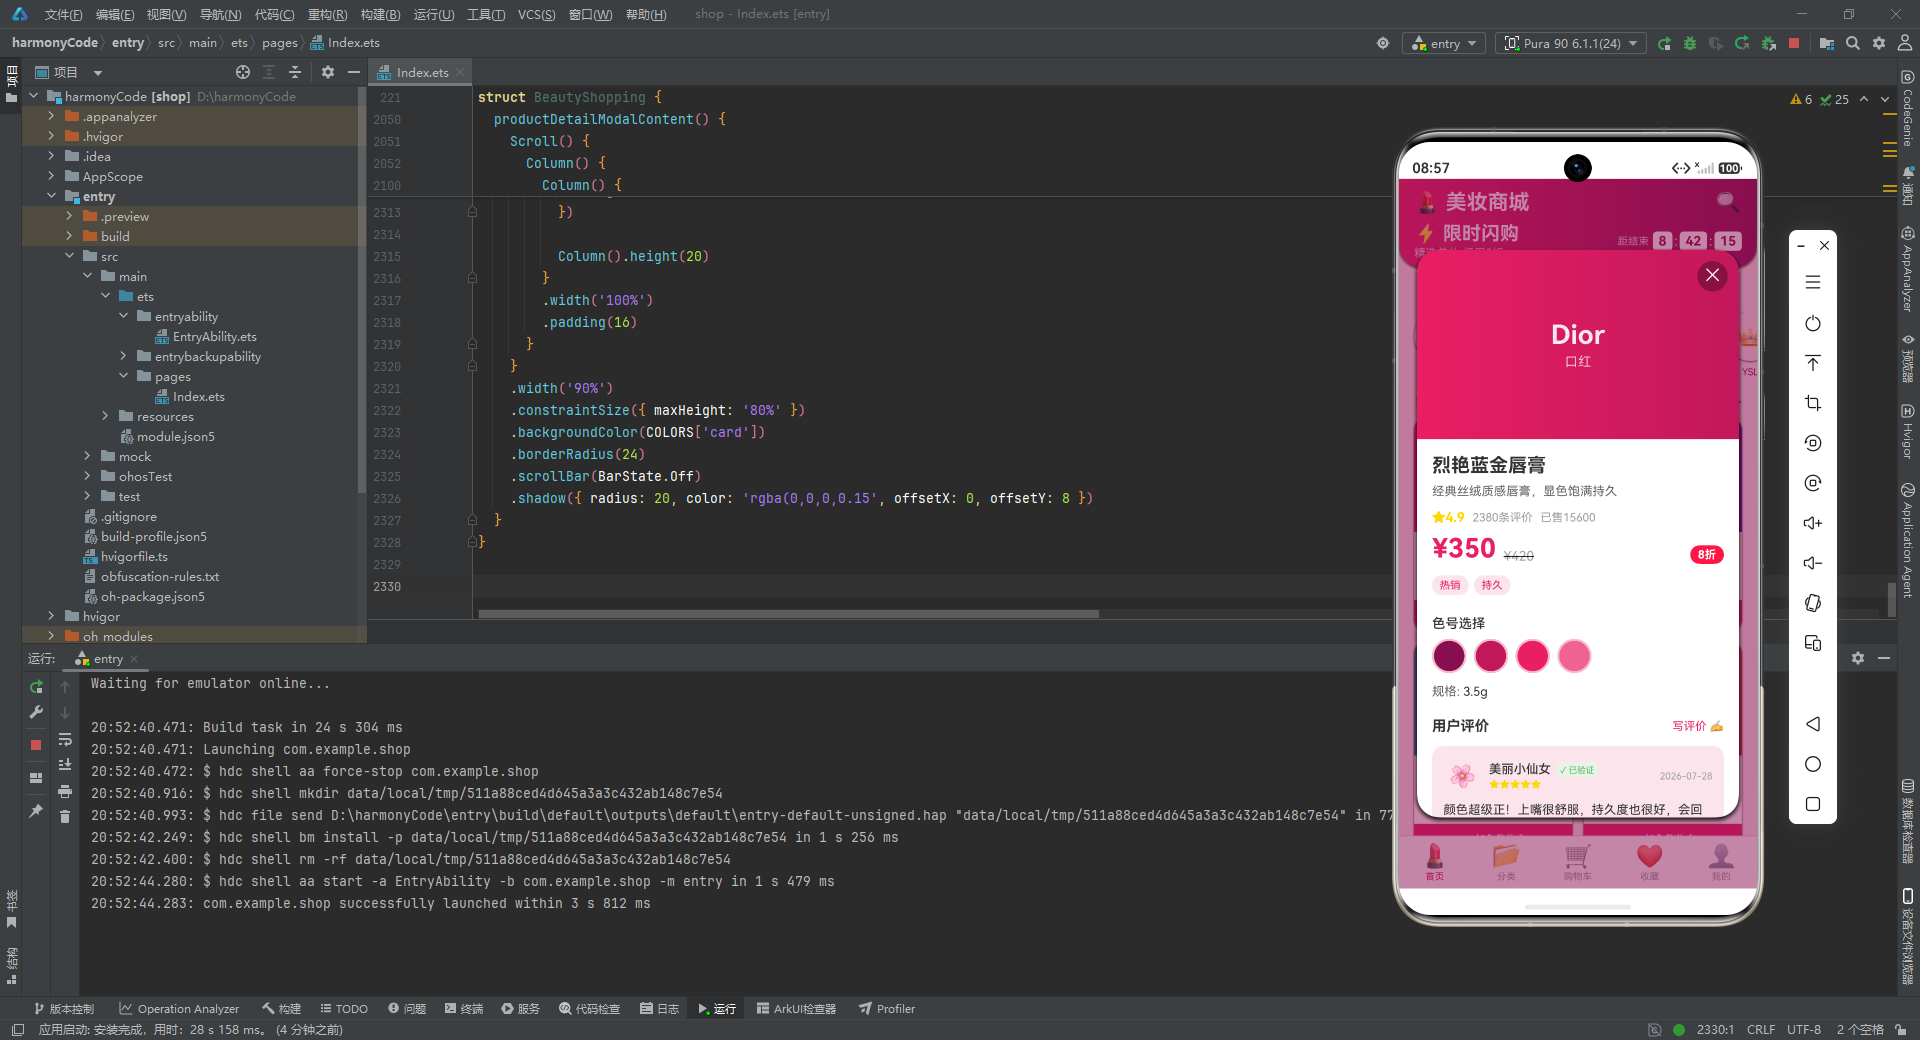Hide the project tool window
The width and height of the screenshot is (1920, 1040).
354,72
